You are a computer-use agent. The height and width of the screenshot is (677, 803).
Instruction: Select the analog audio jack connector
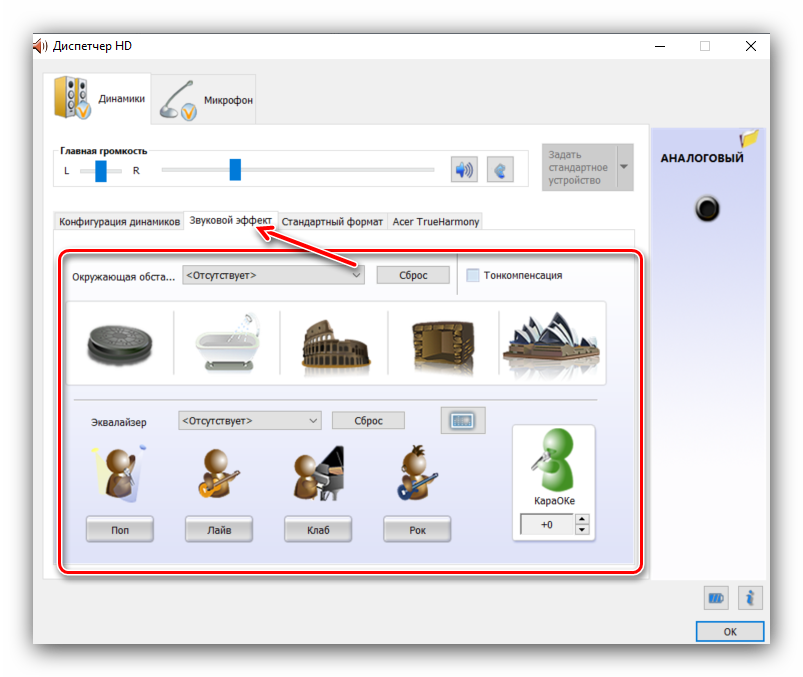pyautogui.click(x=707, y=208)
